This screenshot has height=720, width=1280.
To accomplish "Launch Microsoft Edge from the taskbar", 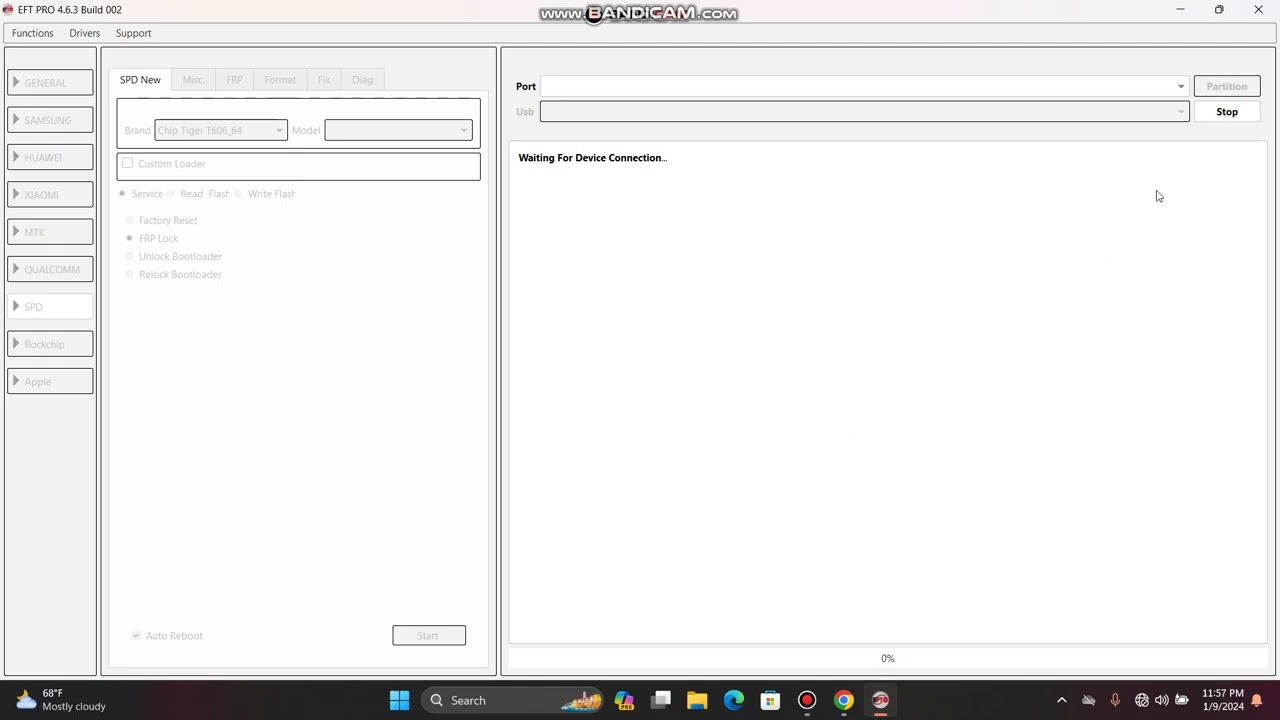I will tap(734, 700).
